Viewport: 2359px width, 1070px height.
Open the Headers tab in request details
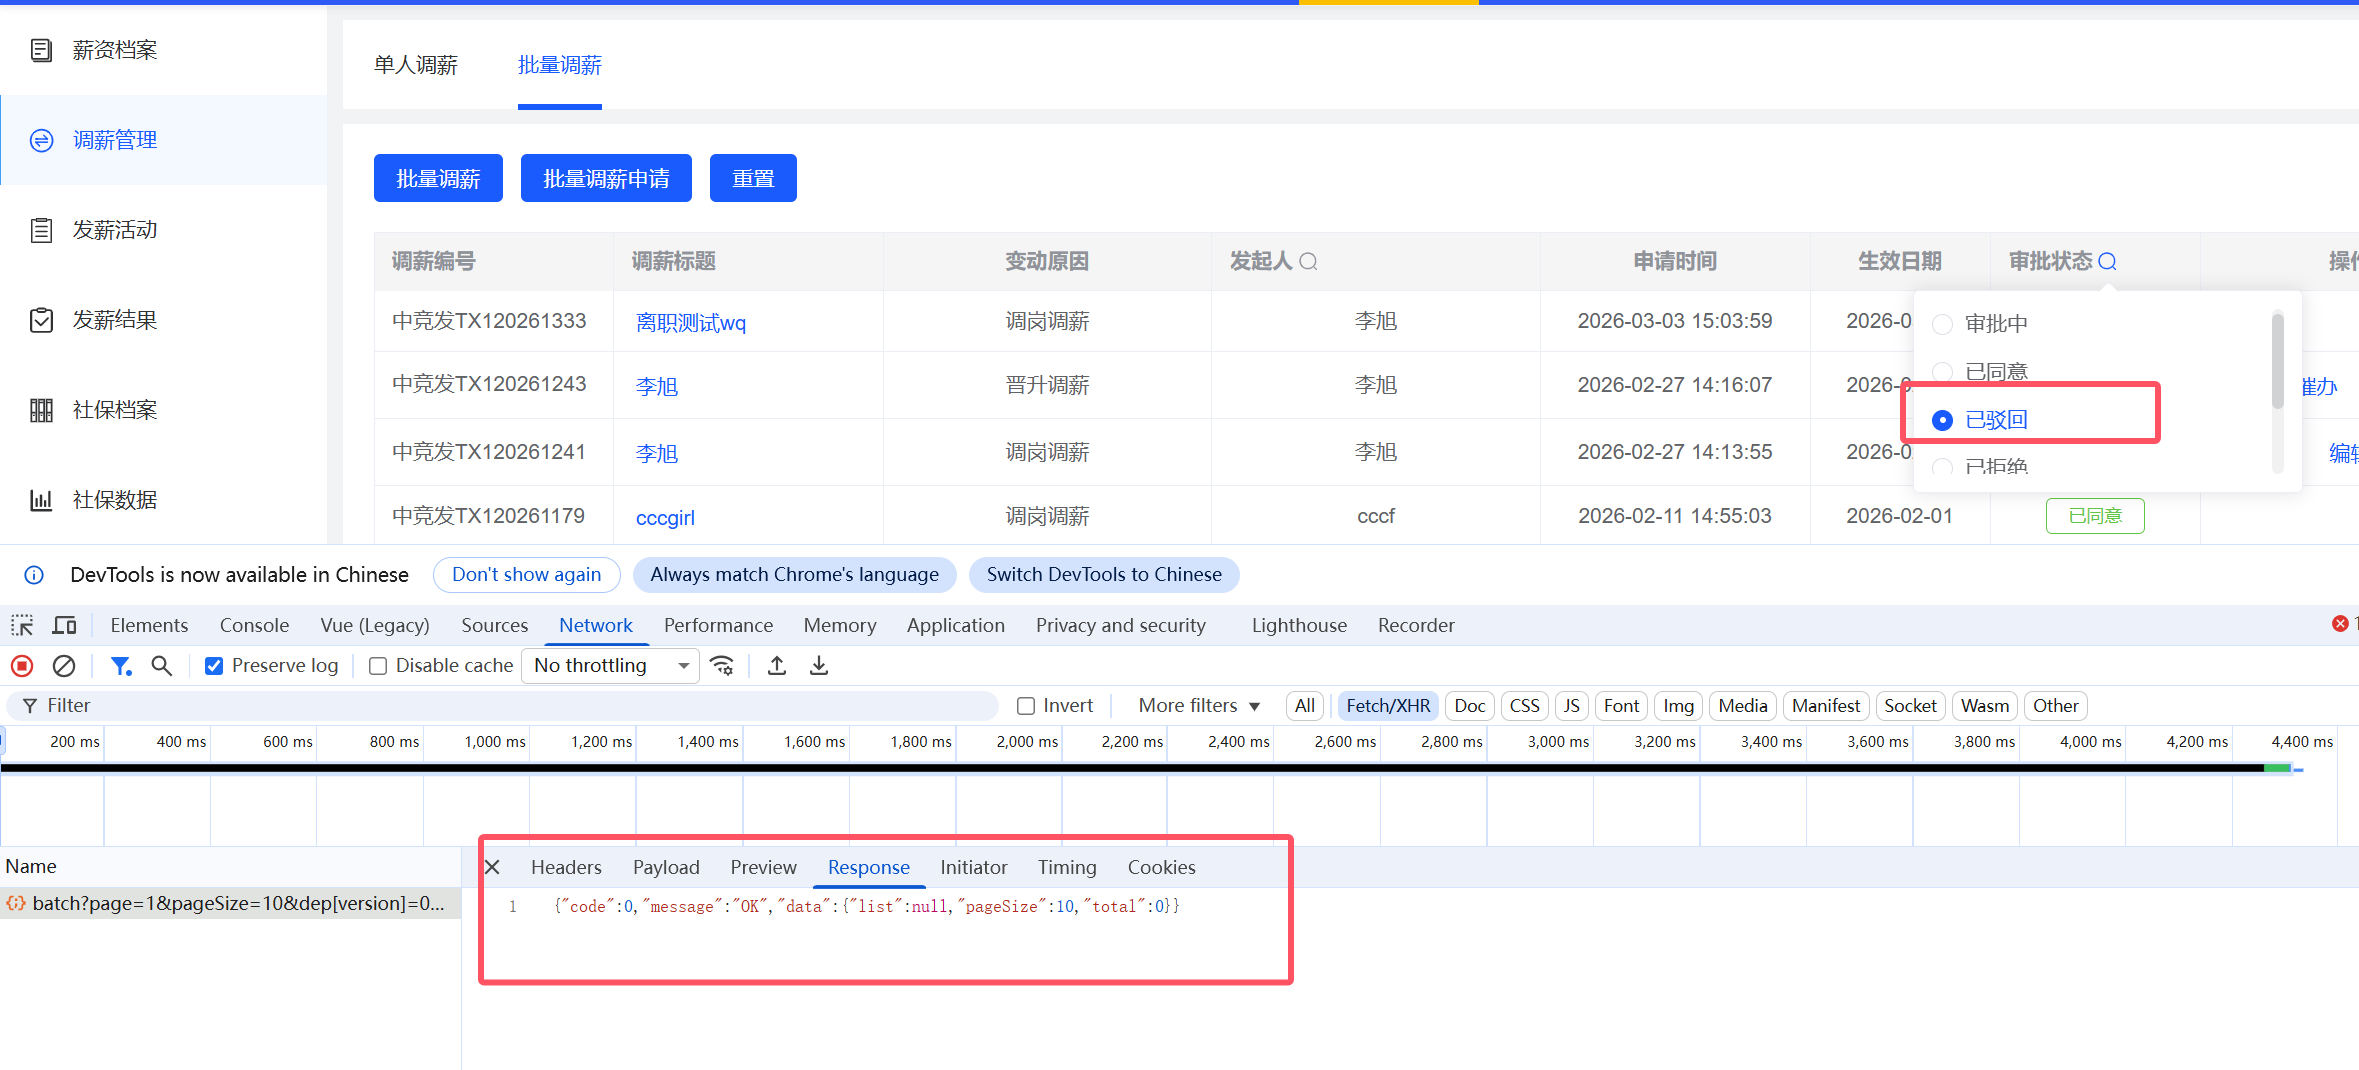click(x=566, y=867)
